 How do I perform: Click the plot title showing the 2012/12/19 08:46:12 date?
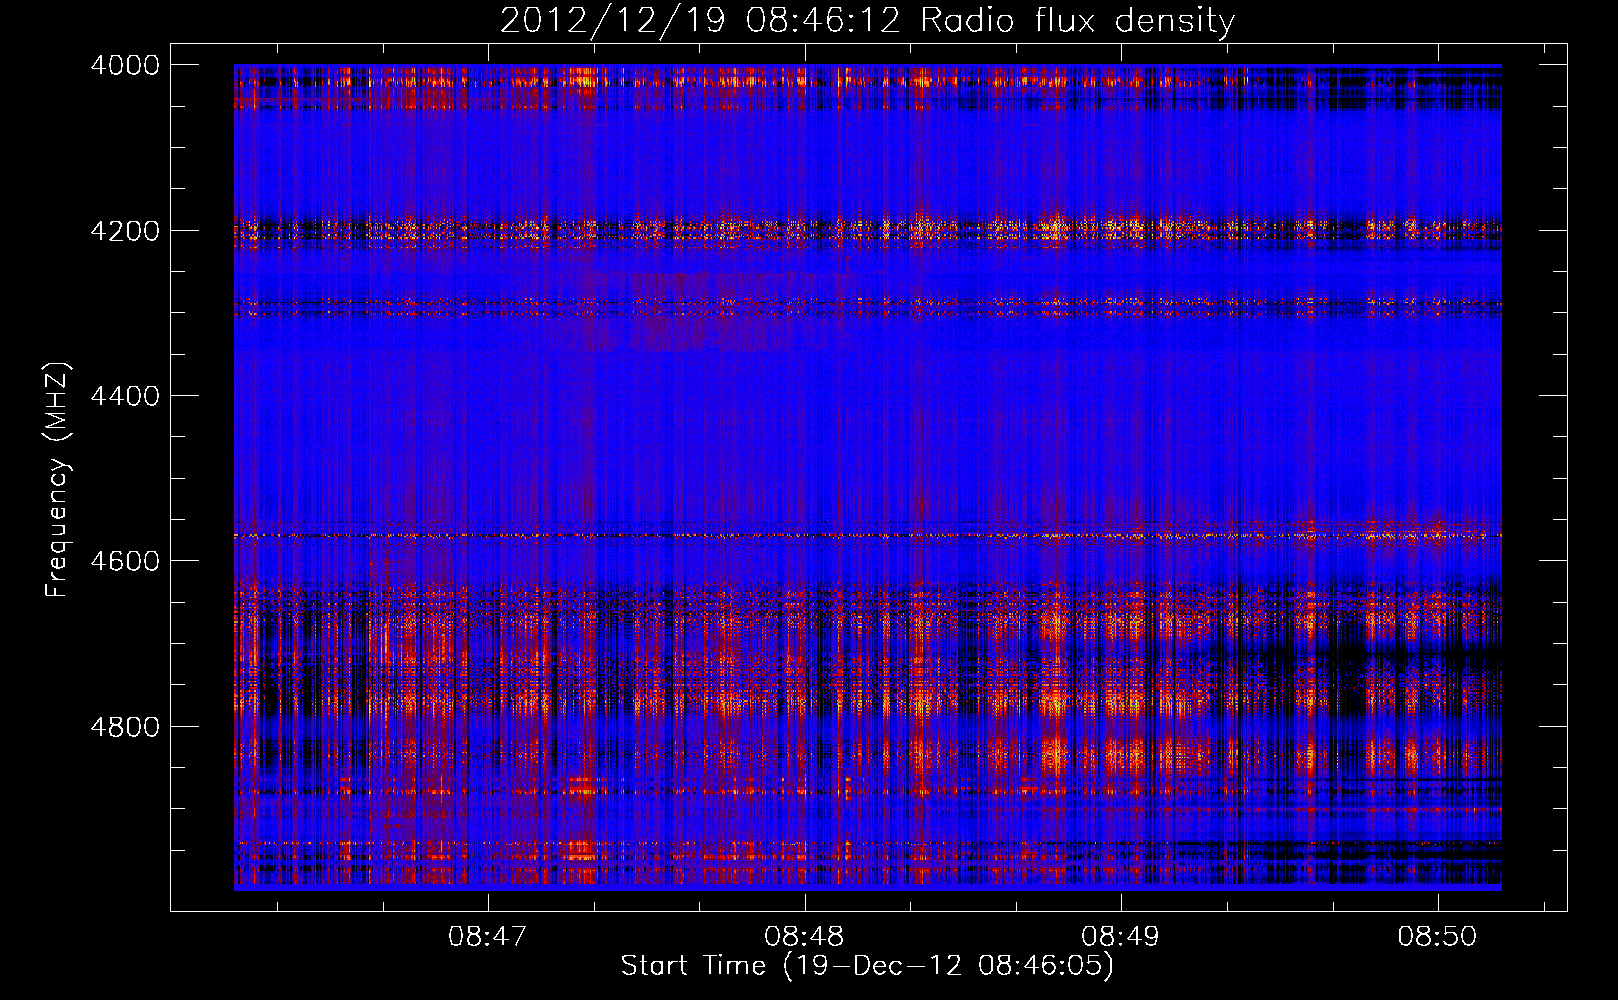(867, 21)
